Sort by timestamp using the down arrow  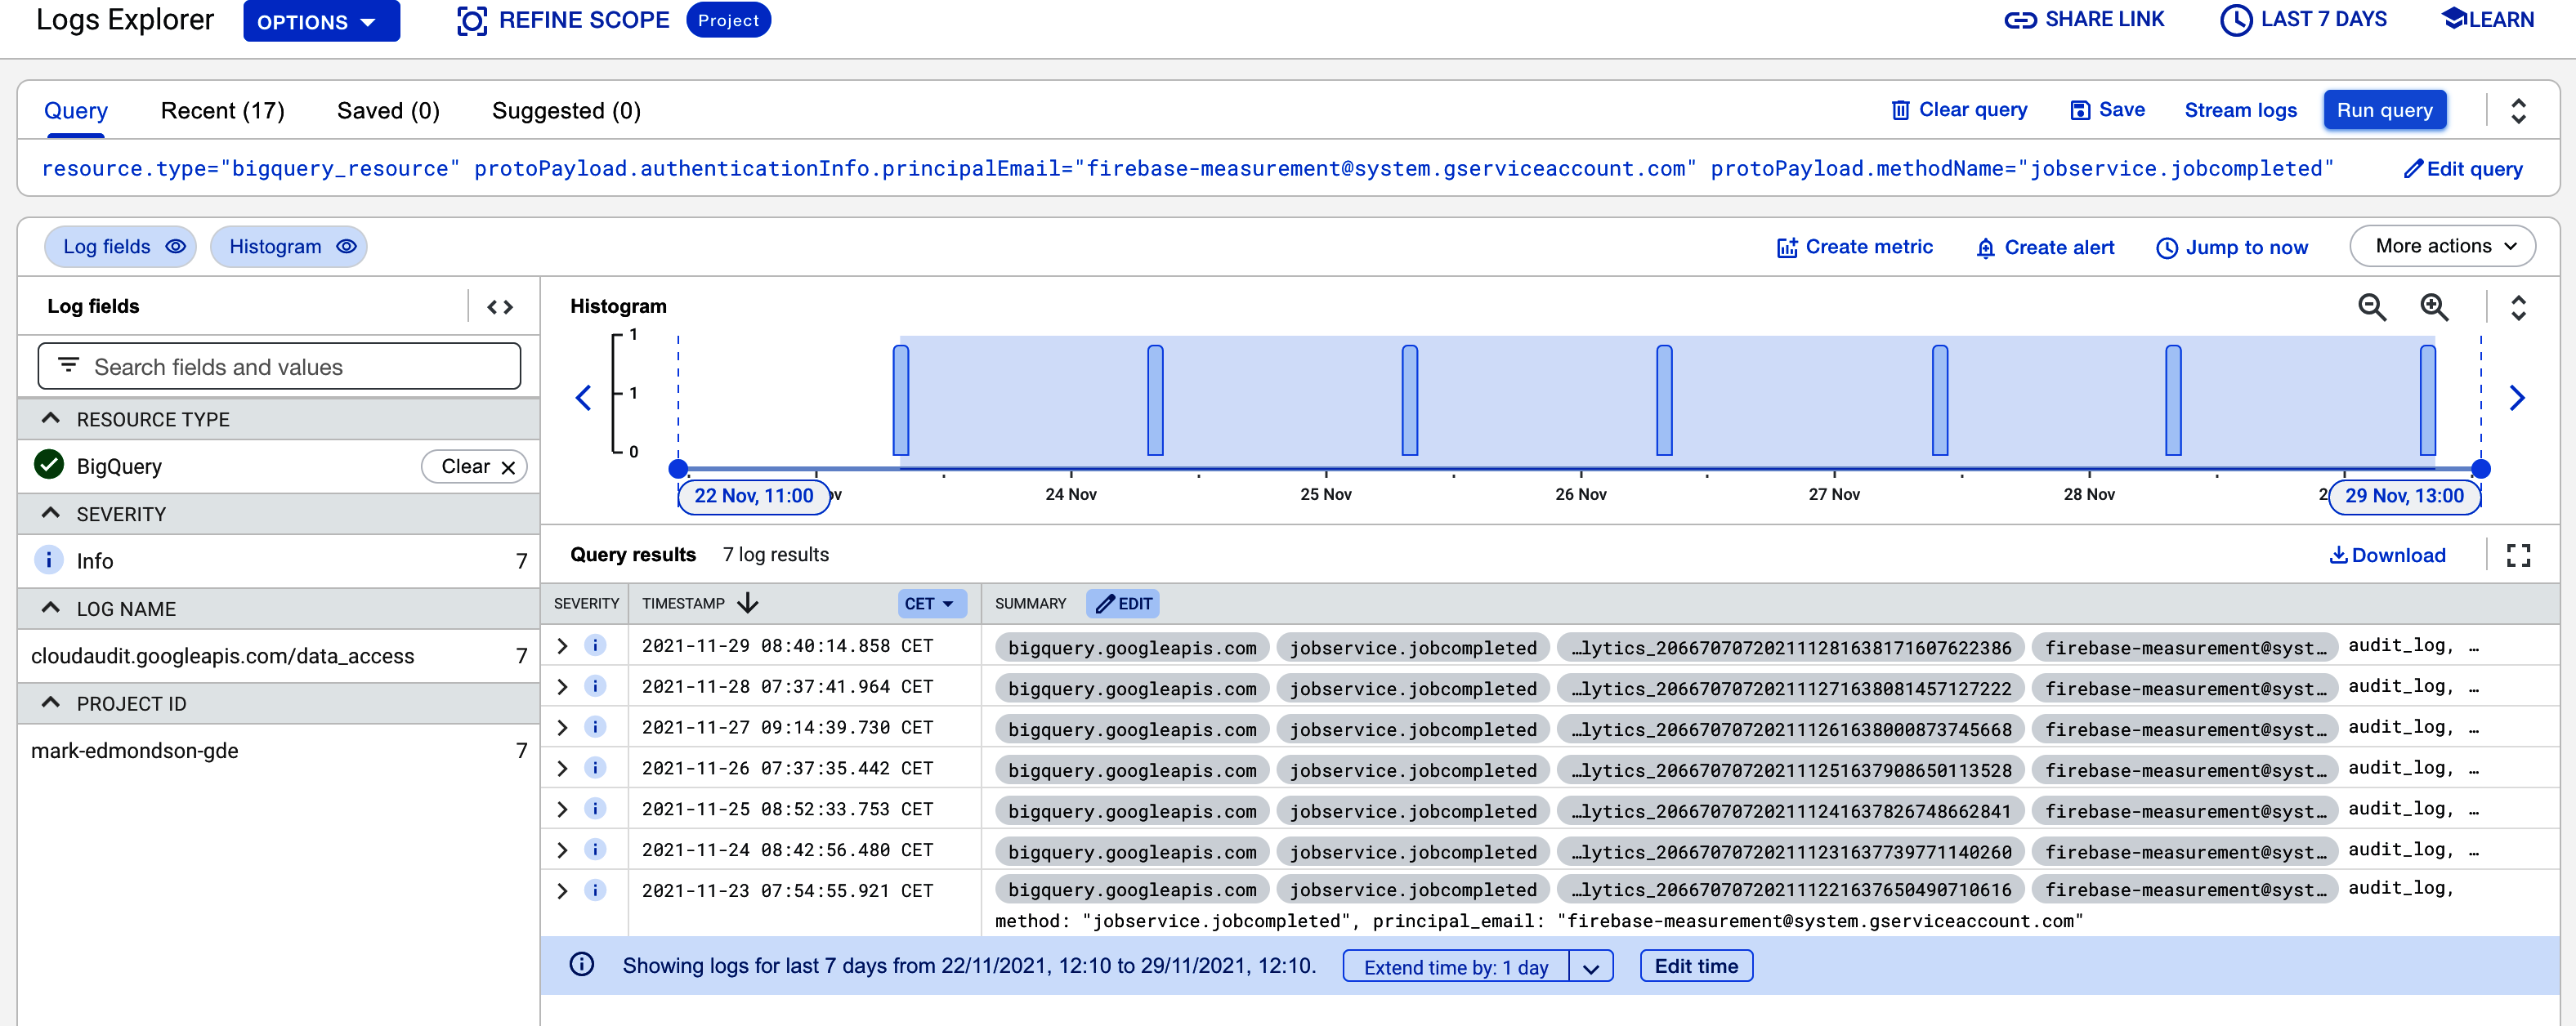click(747, 603)
